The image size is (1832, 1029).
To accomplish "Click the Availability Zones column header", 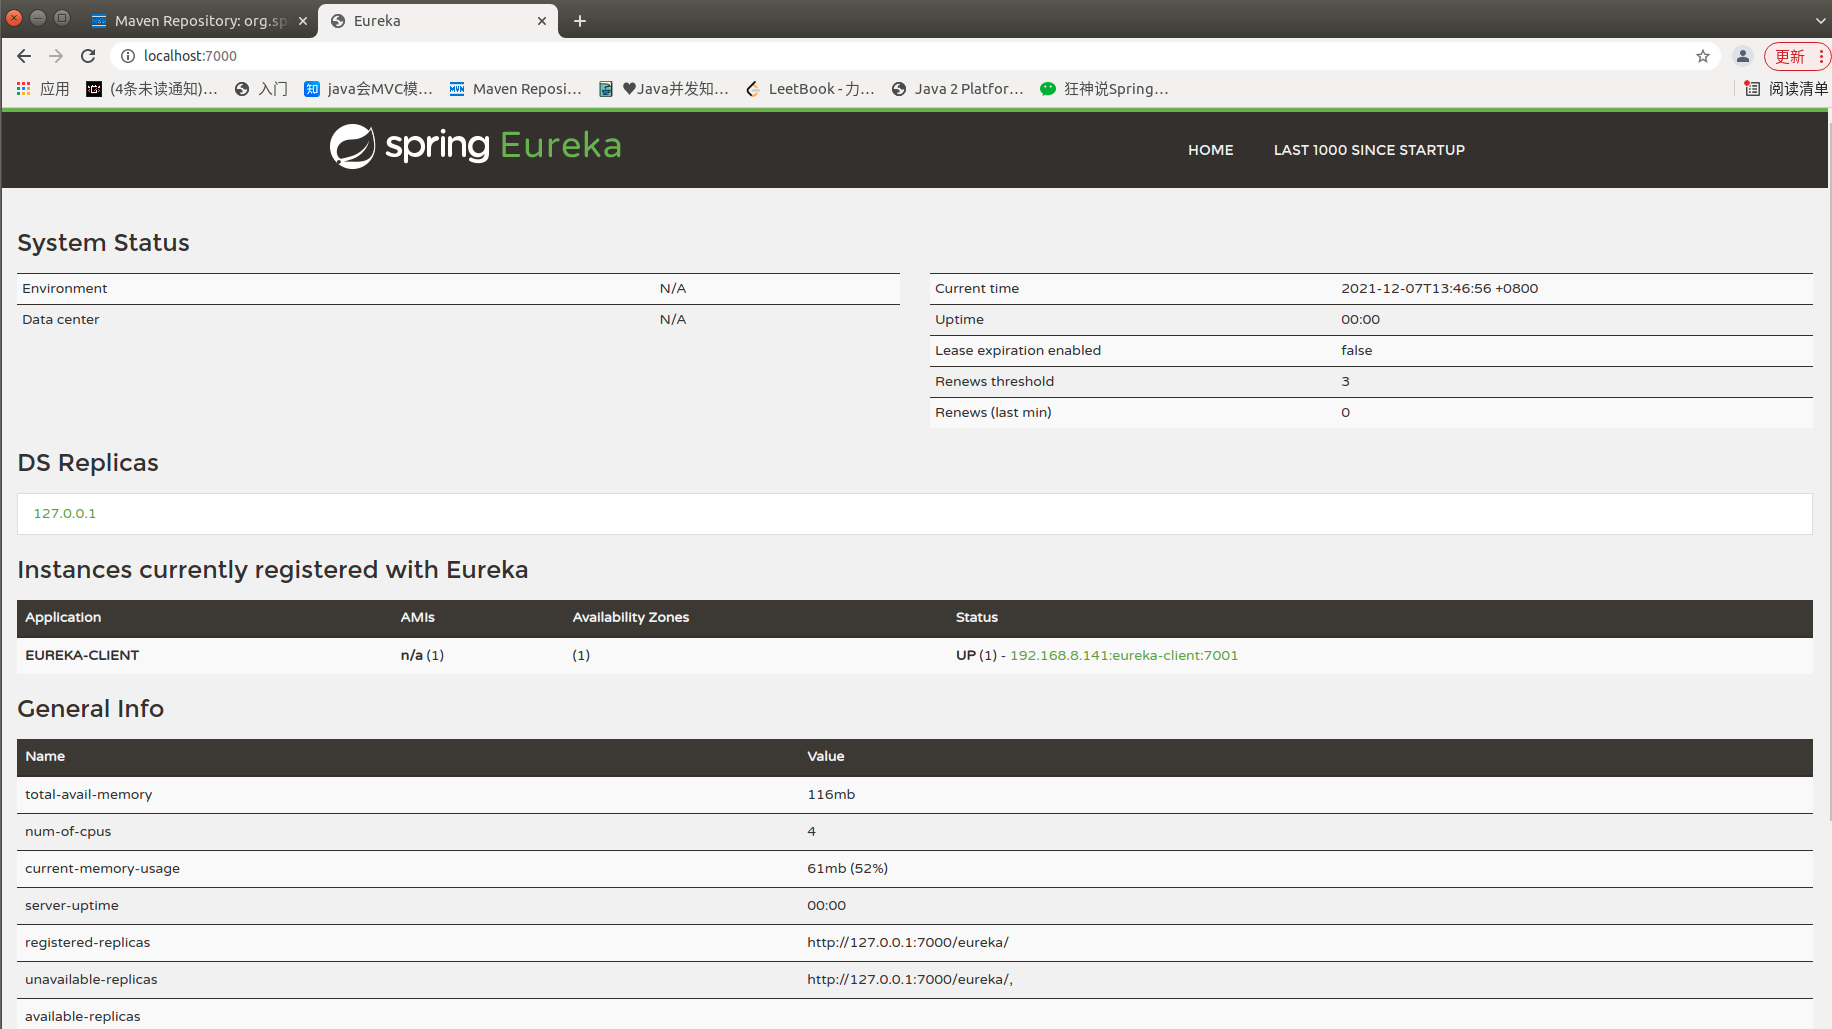I will click(631, 617).
